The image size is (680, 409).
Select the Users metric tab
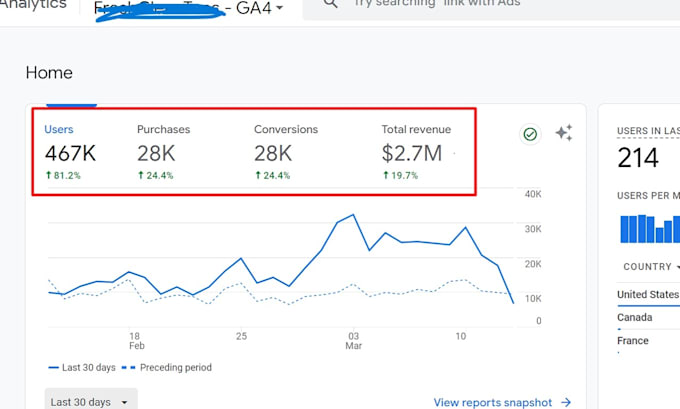pos(70,152)
